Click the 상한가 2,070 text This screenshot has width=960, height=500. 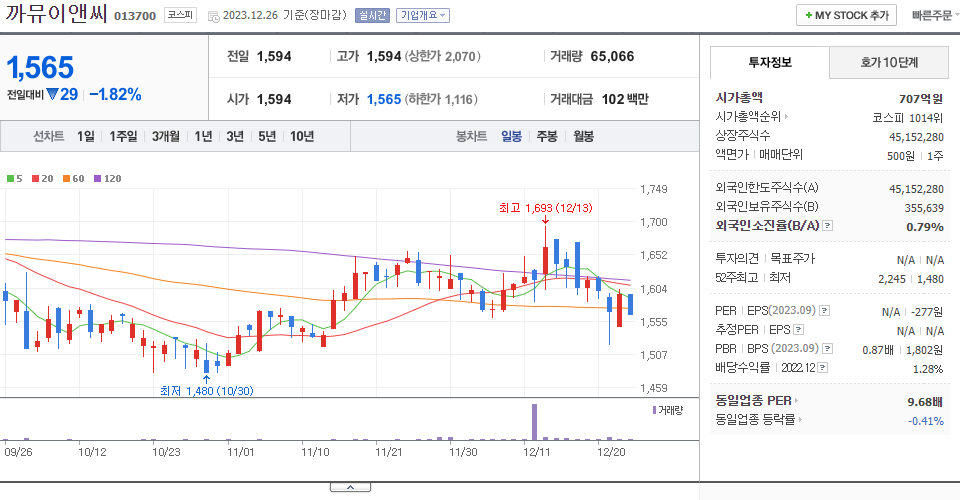pyautogui.click(x=443, y=56)
